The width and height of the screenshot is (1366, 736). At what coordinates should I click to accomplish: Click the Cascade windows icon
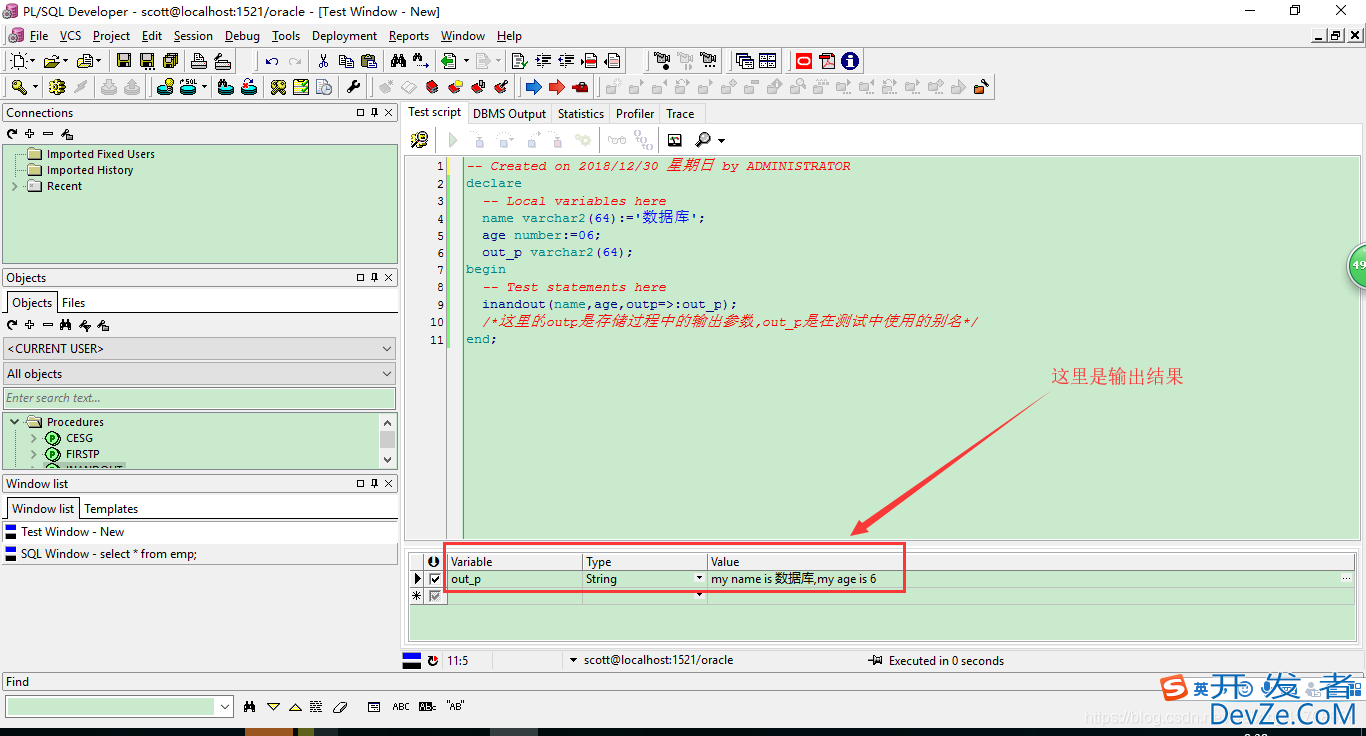tap(745, 61)
